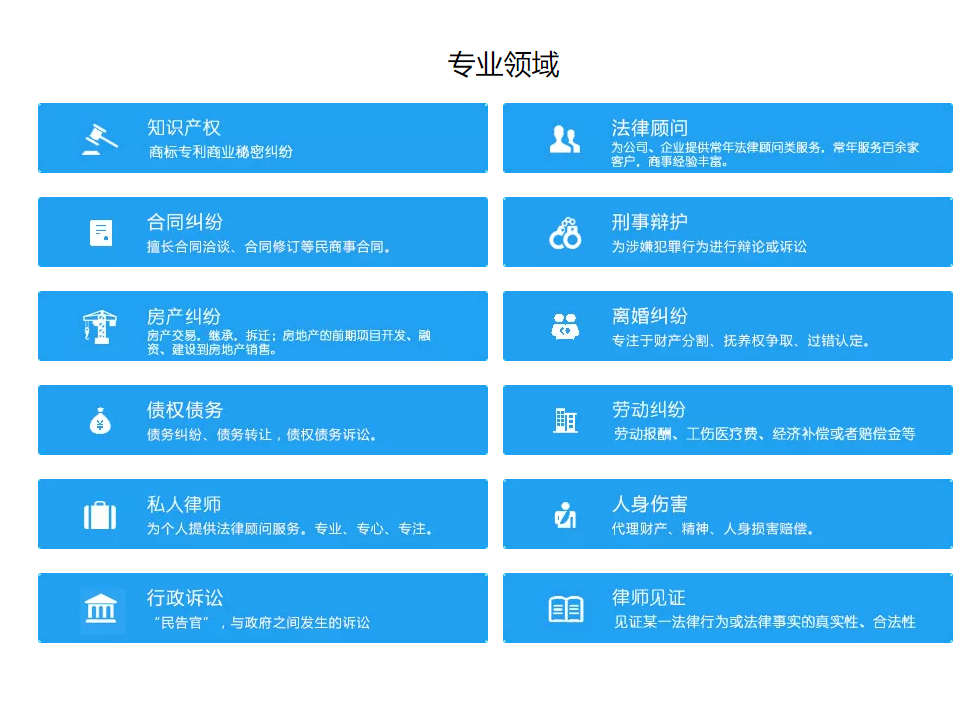Open the 合同纠纷 title link
Image resolution: width=980 pixels, height=718 pixels.
184,222
